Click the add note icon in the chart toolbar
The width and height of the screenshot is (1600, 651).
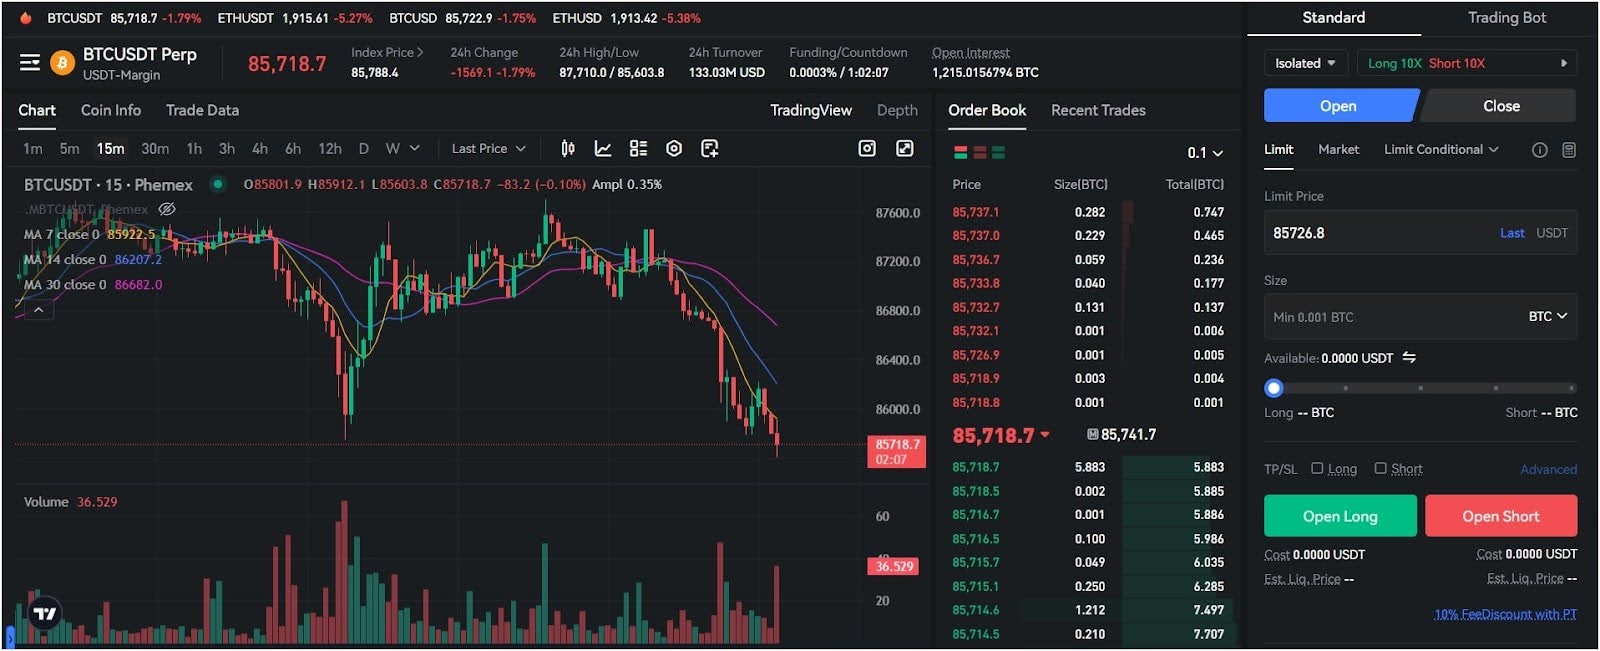coord(710,148)
